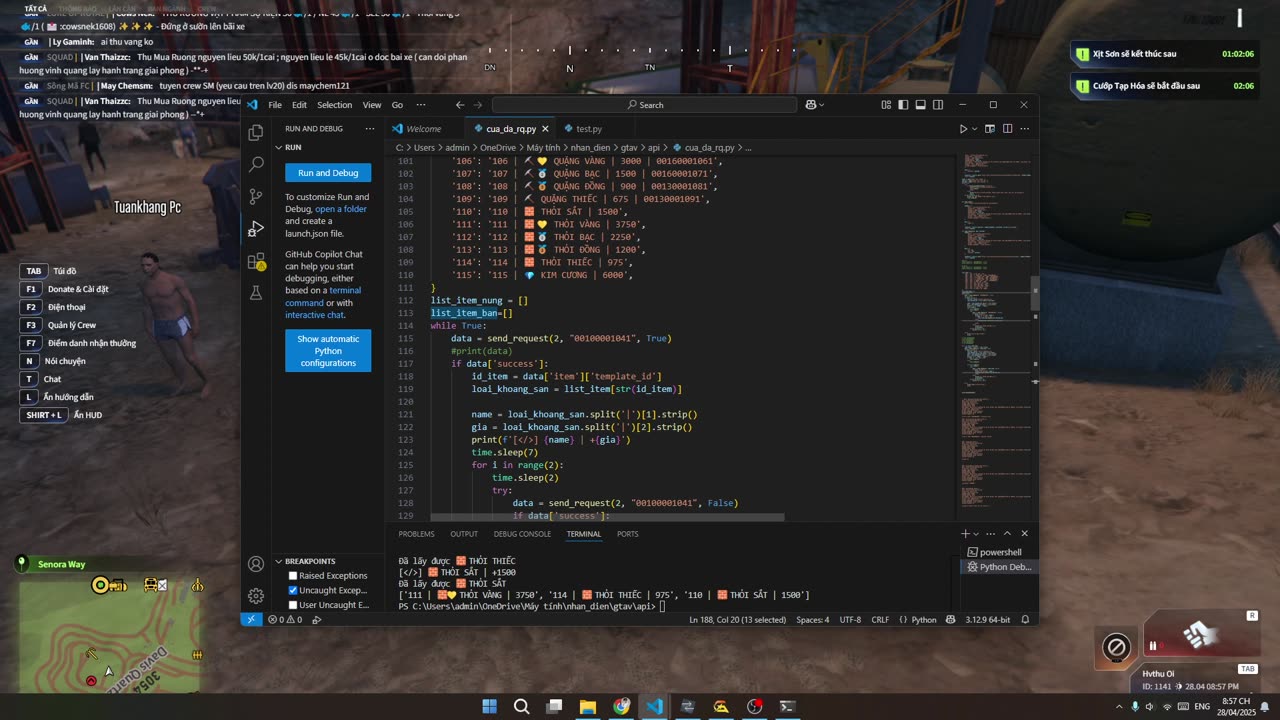This screenshot has width=1280, height=720.
Task: Open Windows Start menu
Action: (489, 706)
